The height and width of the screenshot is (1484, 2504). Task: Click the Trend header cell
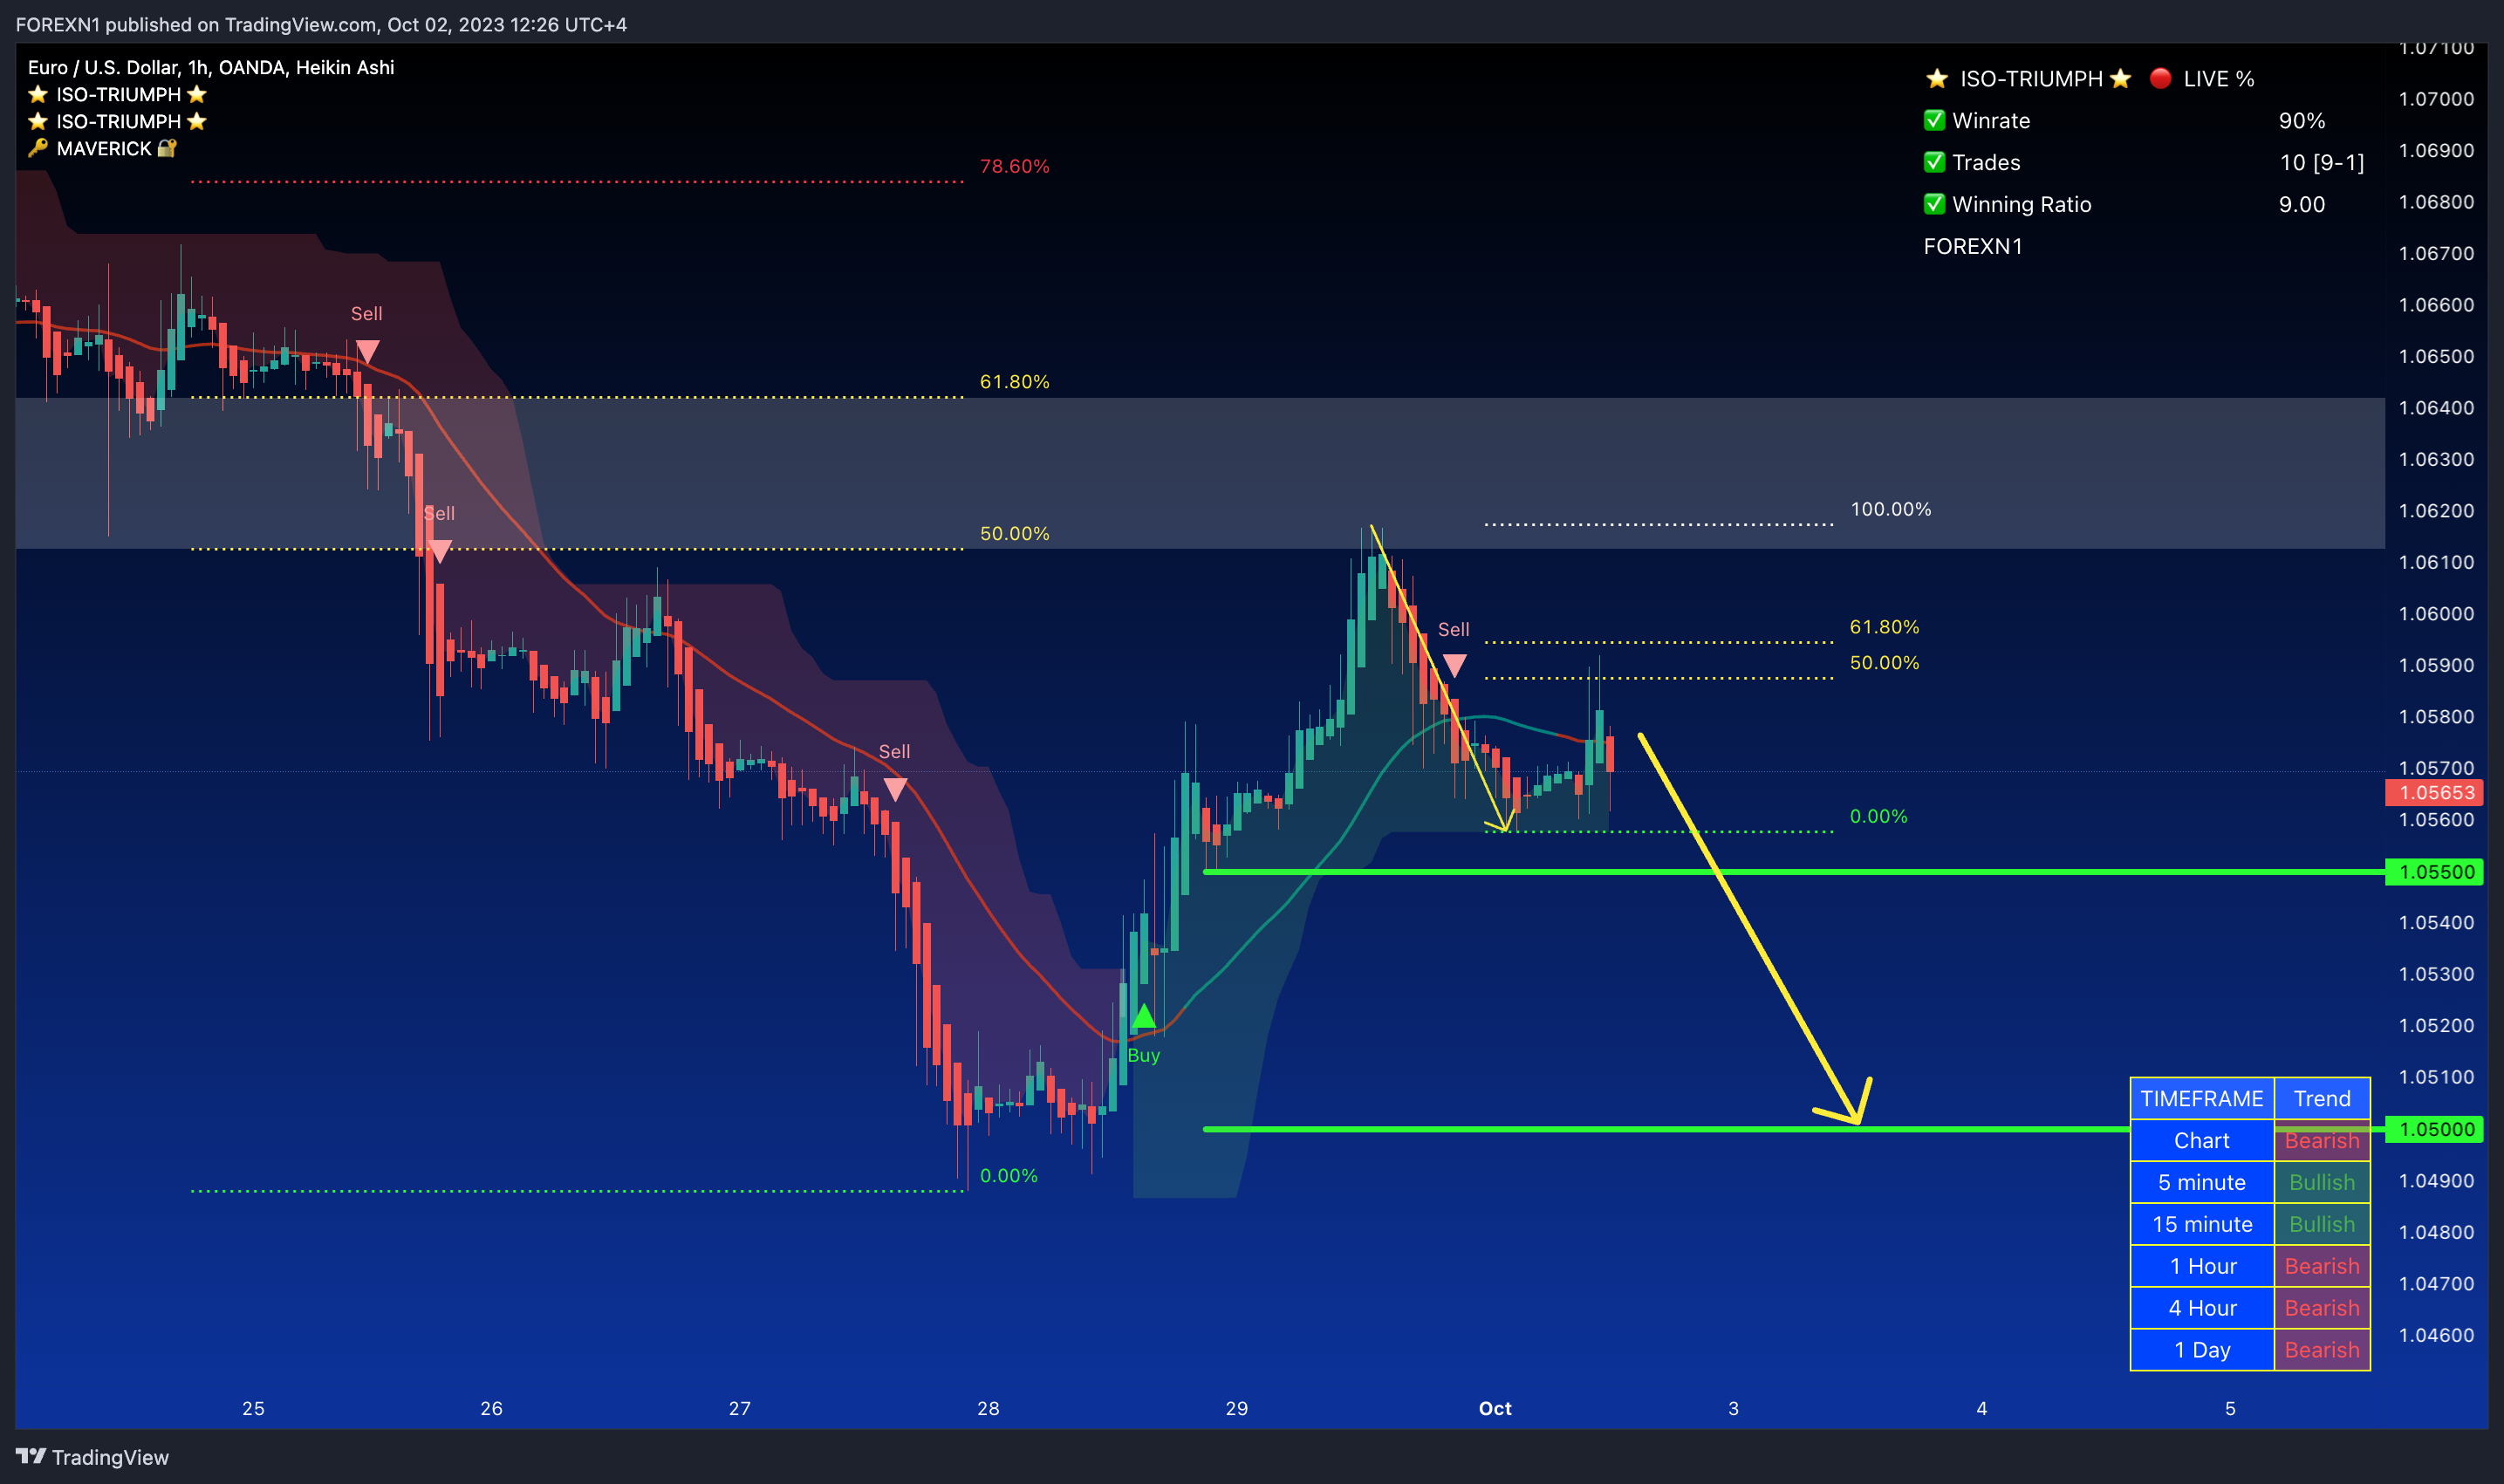pyautogui.click(x=2321, y=1098)
